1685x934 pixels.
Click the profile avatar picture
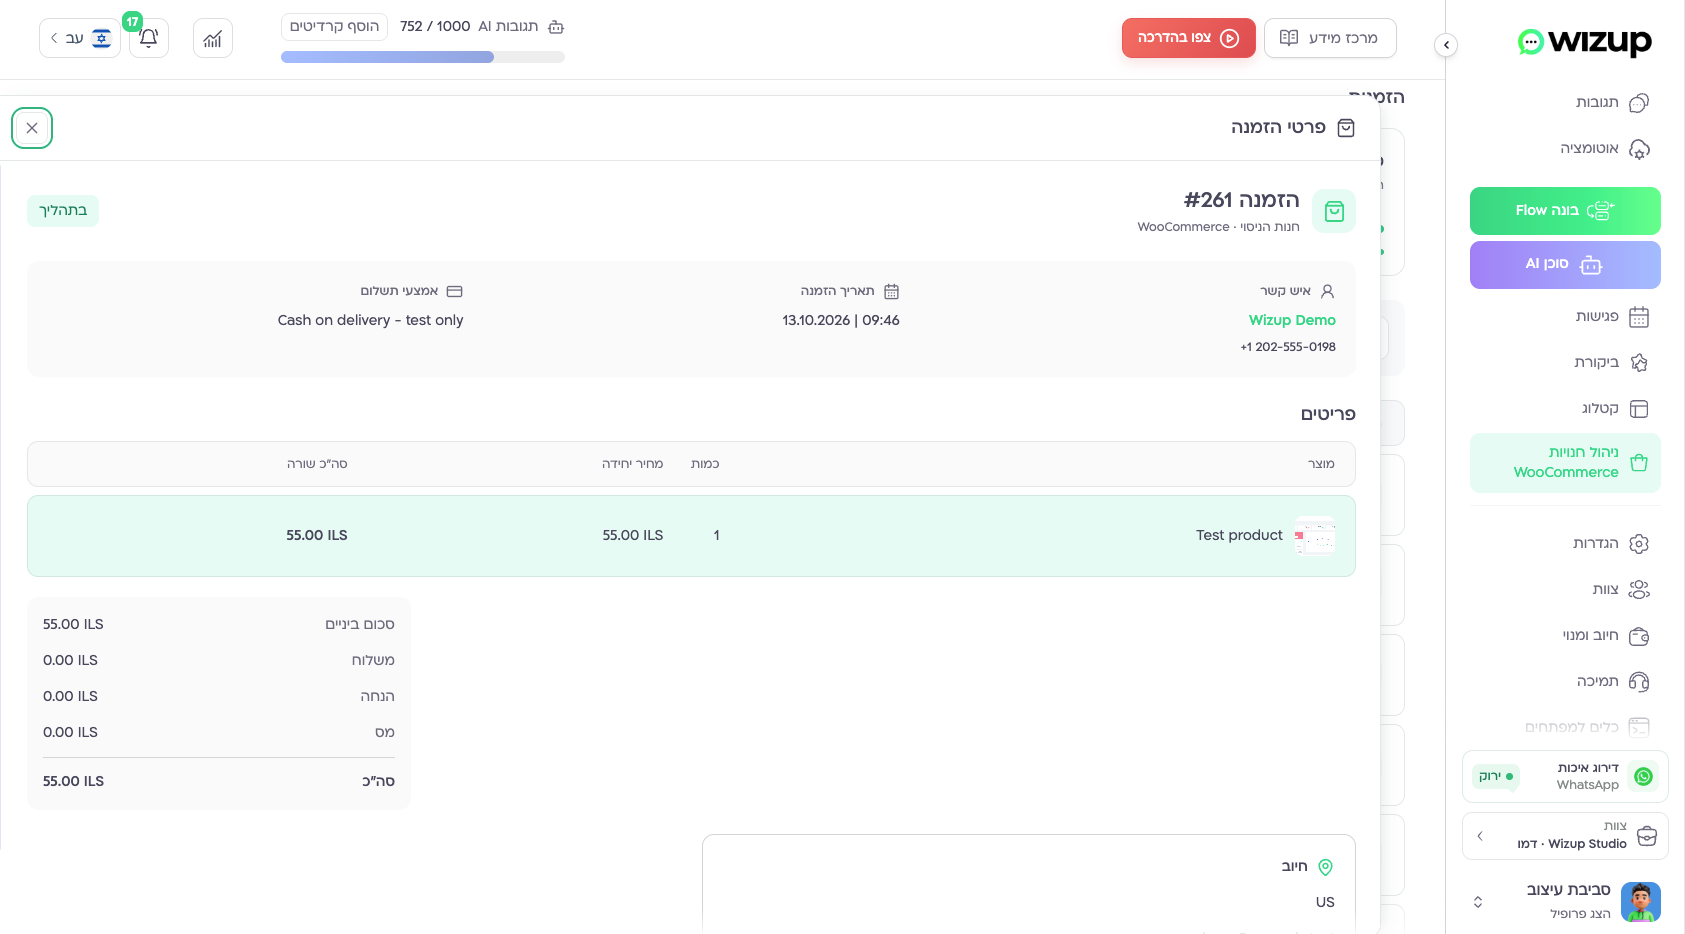coord(1641,902)
